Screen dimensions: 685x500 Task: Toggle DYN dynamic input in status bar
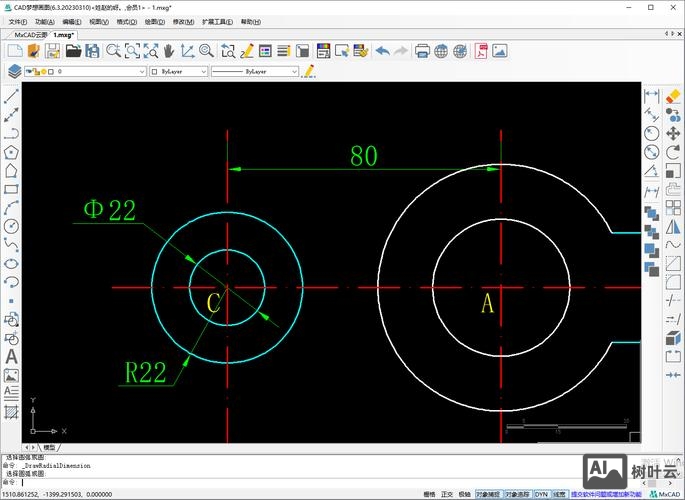[541, 494]
